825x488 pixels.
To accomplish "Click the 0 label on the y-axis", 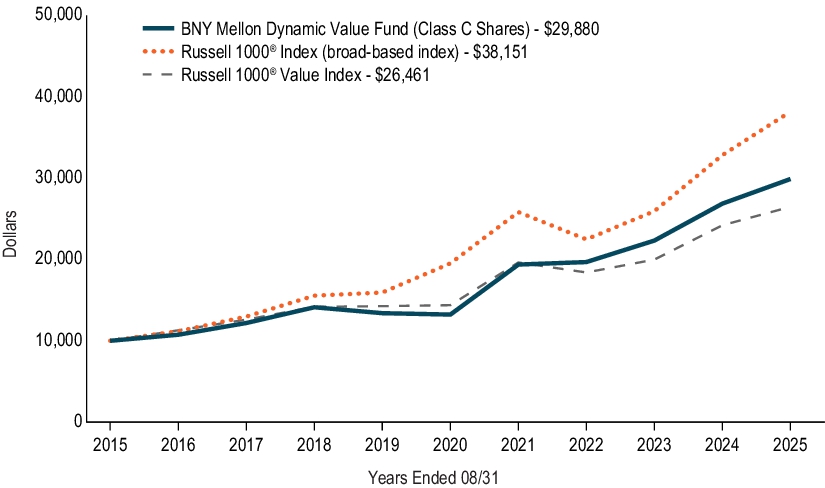I will click(x=73, y=421).
